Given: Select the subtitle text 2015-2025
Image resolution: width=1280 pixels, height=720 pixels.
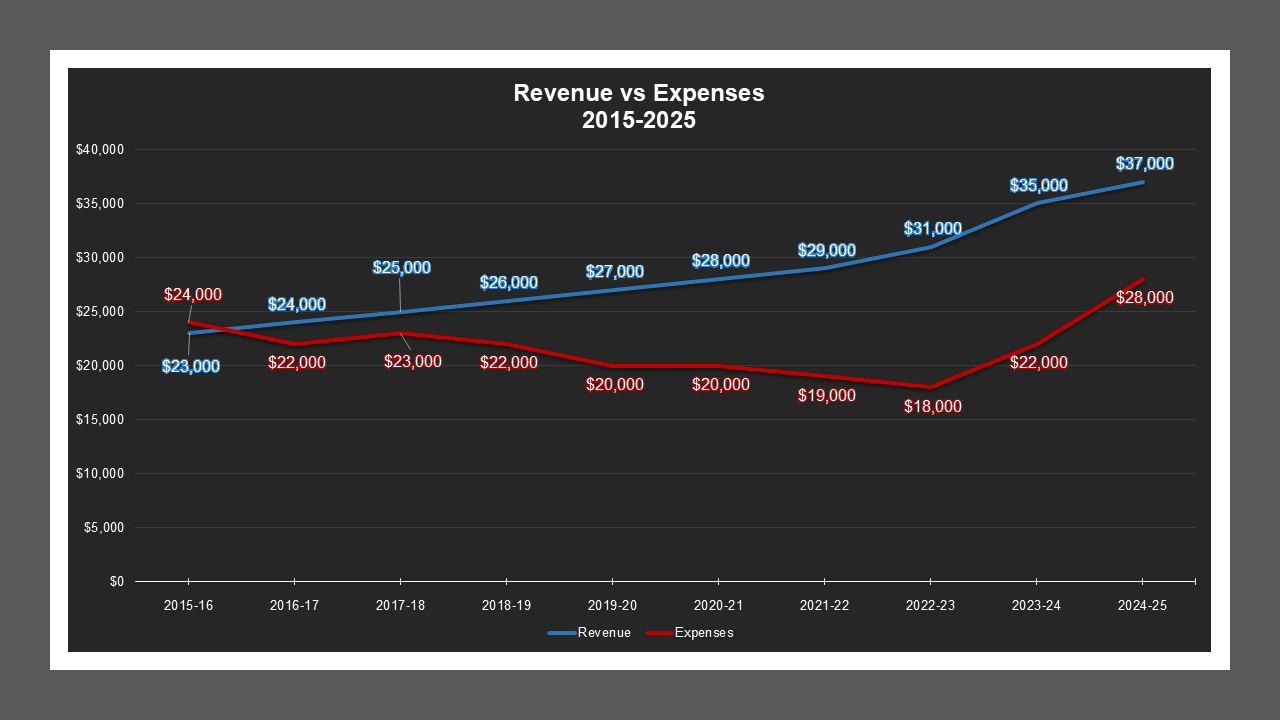Looking at the screenshot, I should 638,118.
